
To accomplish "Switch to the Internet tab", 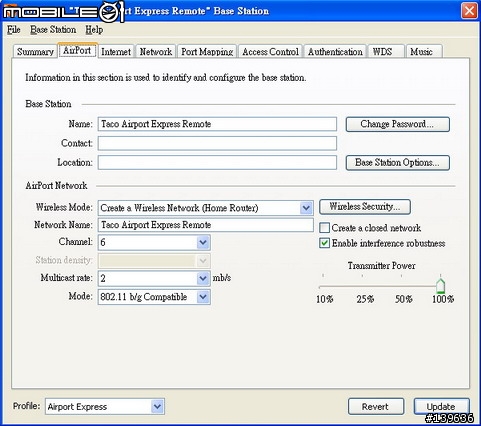I will [x=116, y=52].
